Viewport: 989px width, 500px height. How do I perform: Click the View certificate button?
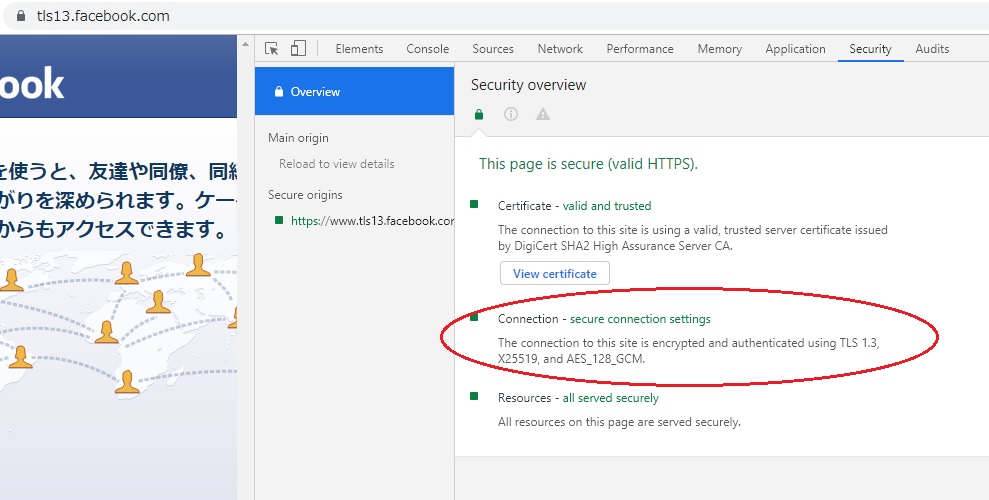click(554, 274)
